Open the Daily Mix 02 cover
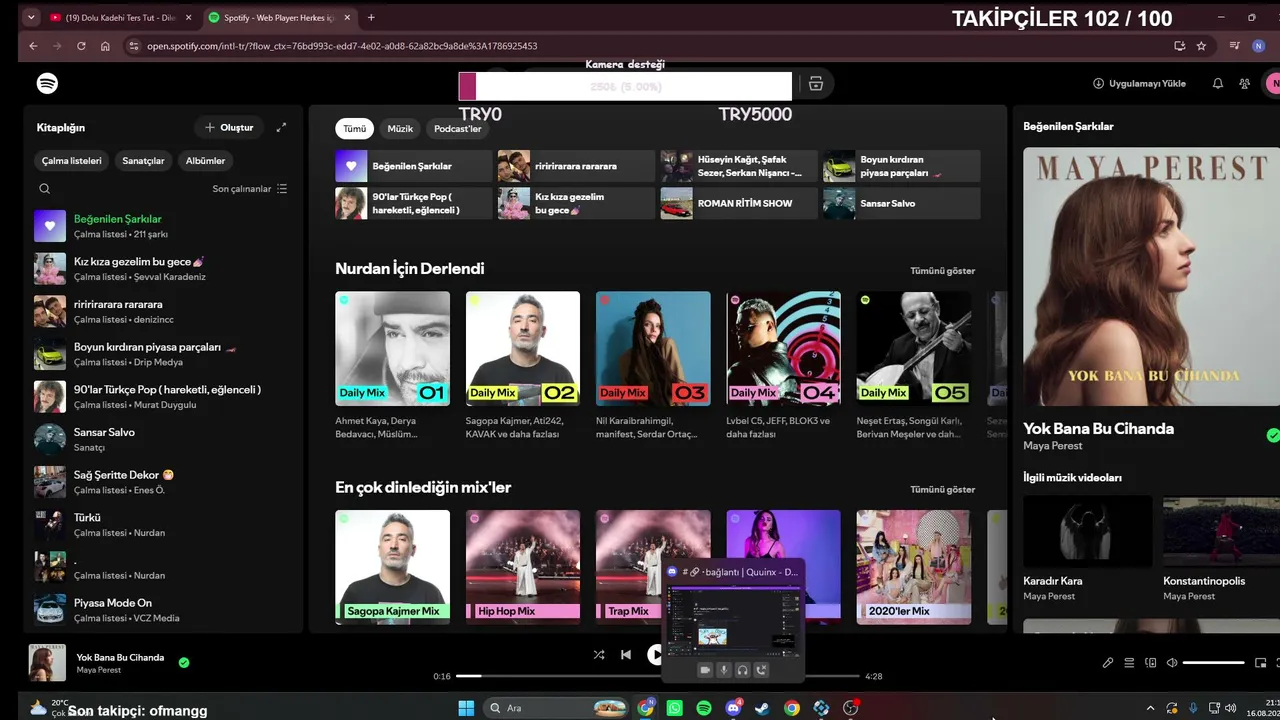 523,348
